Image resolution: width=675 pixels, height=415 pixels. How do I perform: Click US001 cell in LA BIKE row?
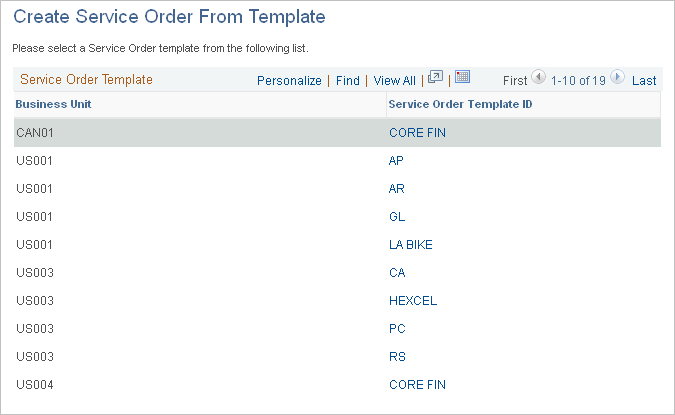click(34, 245)
